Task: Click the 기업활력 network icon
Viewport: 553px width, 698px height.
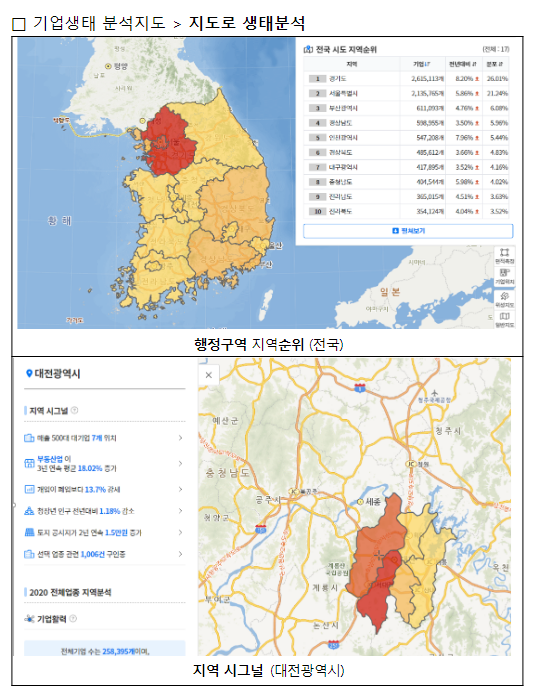Action: pos(29,618)
